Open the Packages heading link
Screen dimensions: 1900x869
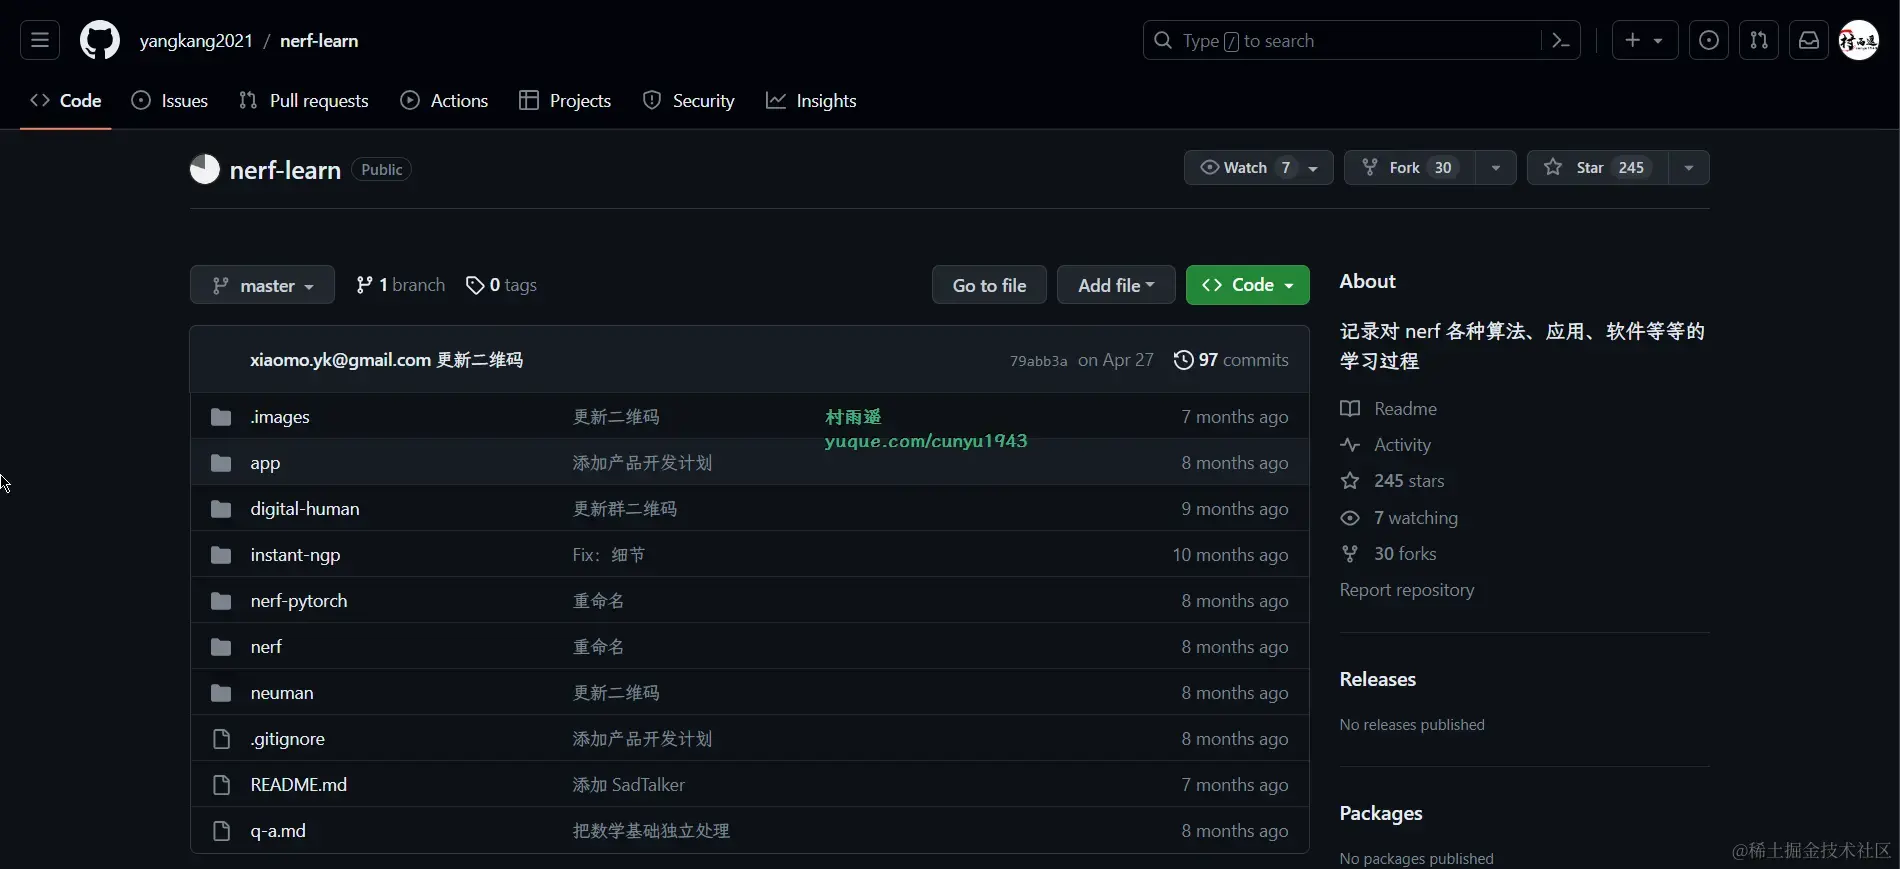[x=1381, y=813]
